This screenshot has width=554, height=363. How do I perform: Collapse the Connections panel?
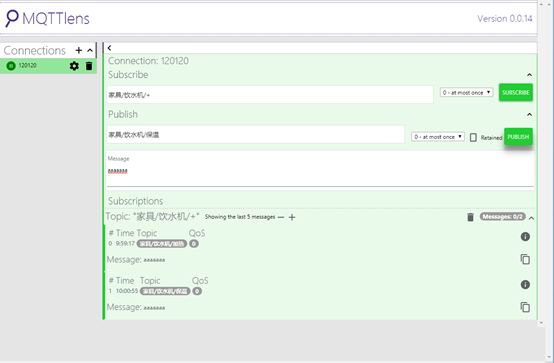[x=90, y=51]
